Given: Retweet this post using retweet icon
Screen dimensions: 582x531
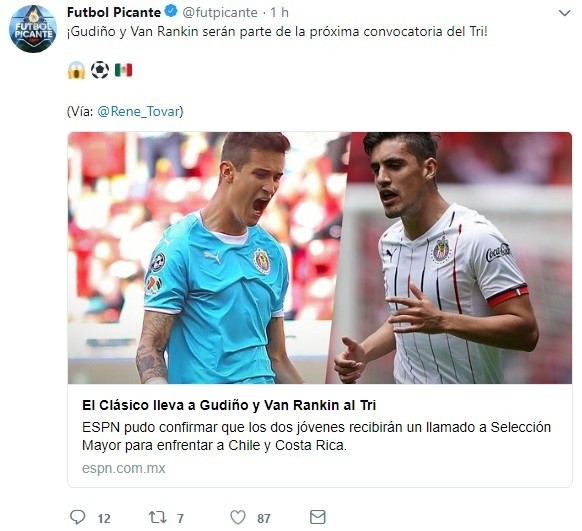Looking at the screenshot, I should (x=157, y=517).
